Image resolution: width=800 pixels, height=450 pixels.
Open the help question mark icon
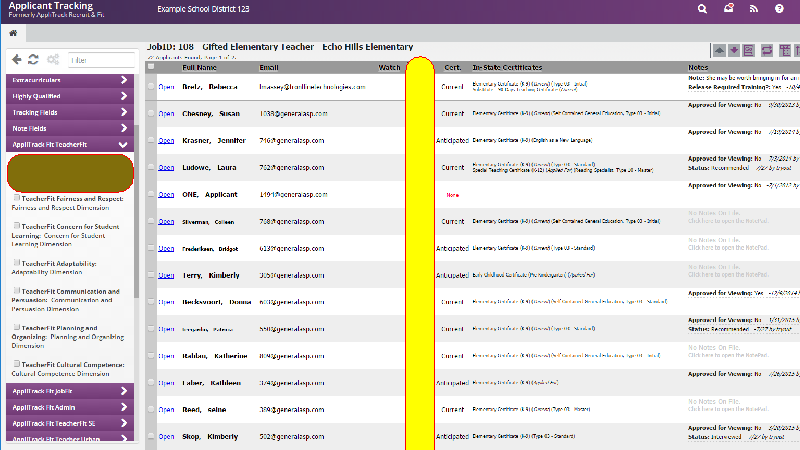coord(779,9)
